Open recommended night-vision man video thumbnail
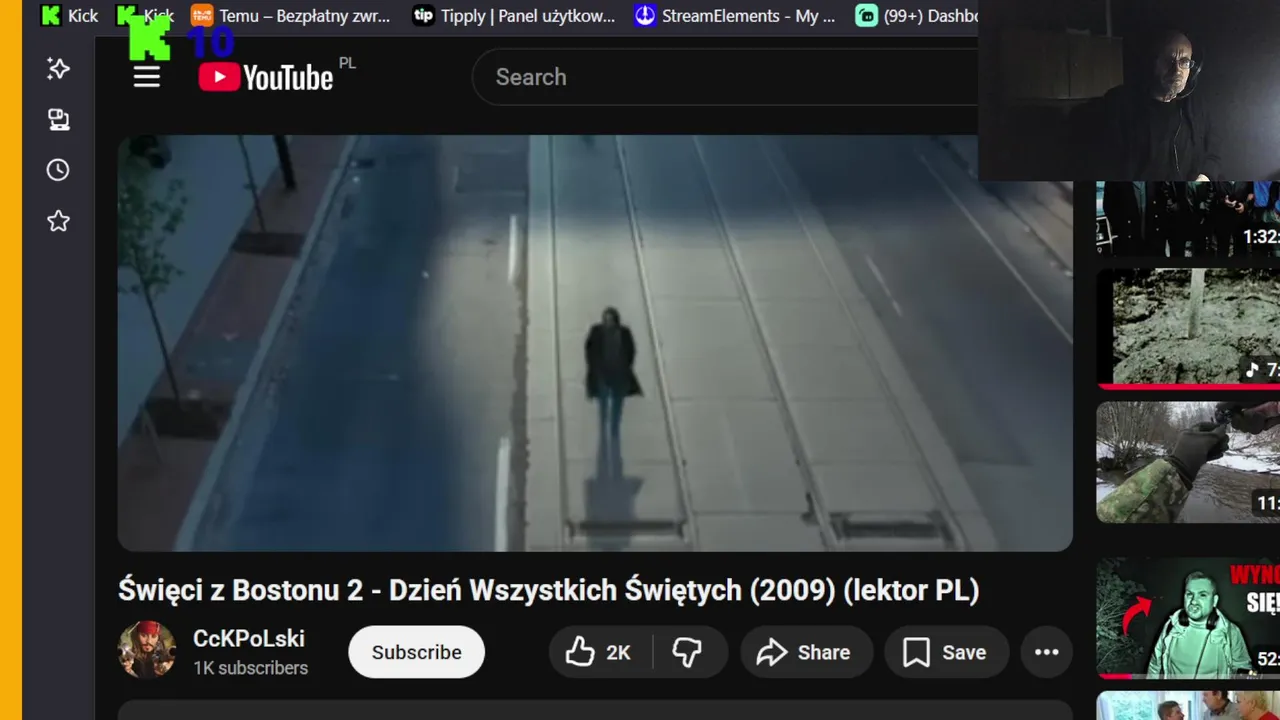 1188,617
